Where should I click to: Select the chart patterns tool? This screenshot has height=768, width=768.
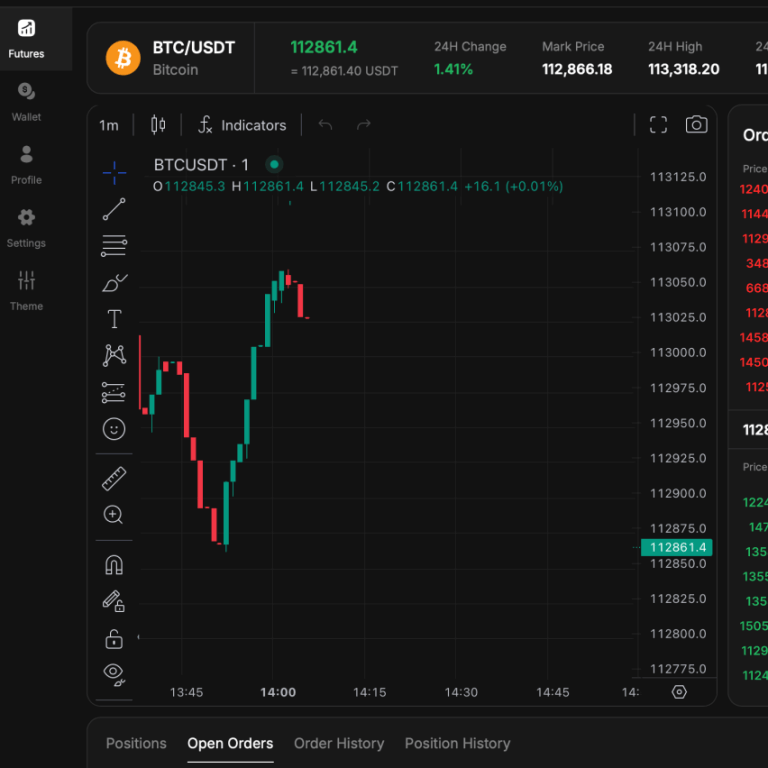114,356
